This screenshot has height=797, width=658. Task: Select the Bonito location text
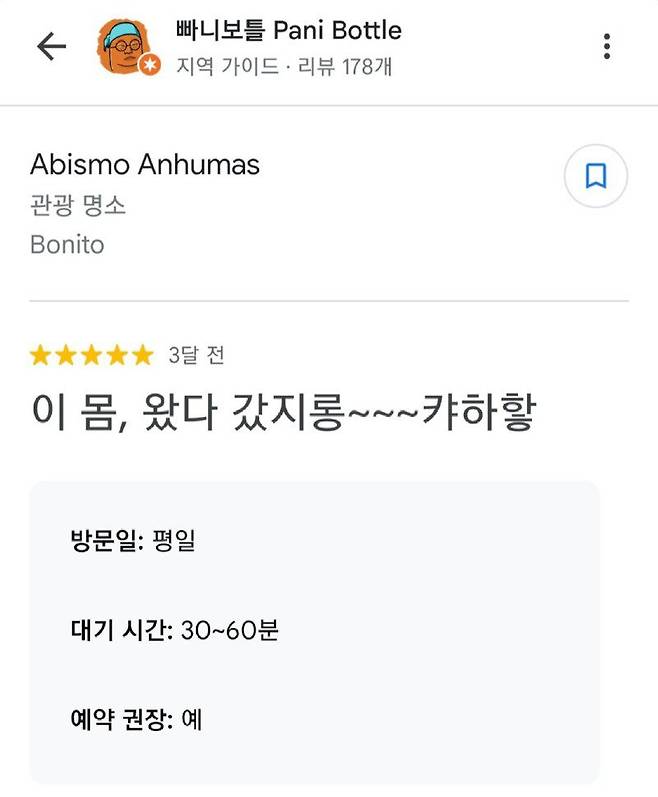(67, 244)
